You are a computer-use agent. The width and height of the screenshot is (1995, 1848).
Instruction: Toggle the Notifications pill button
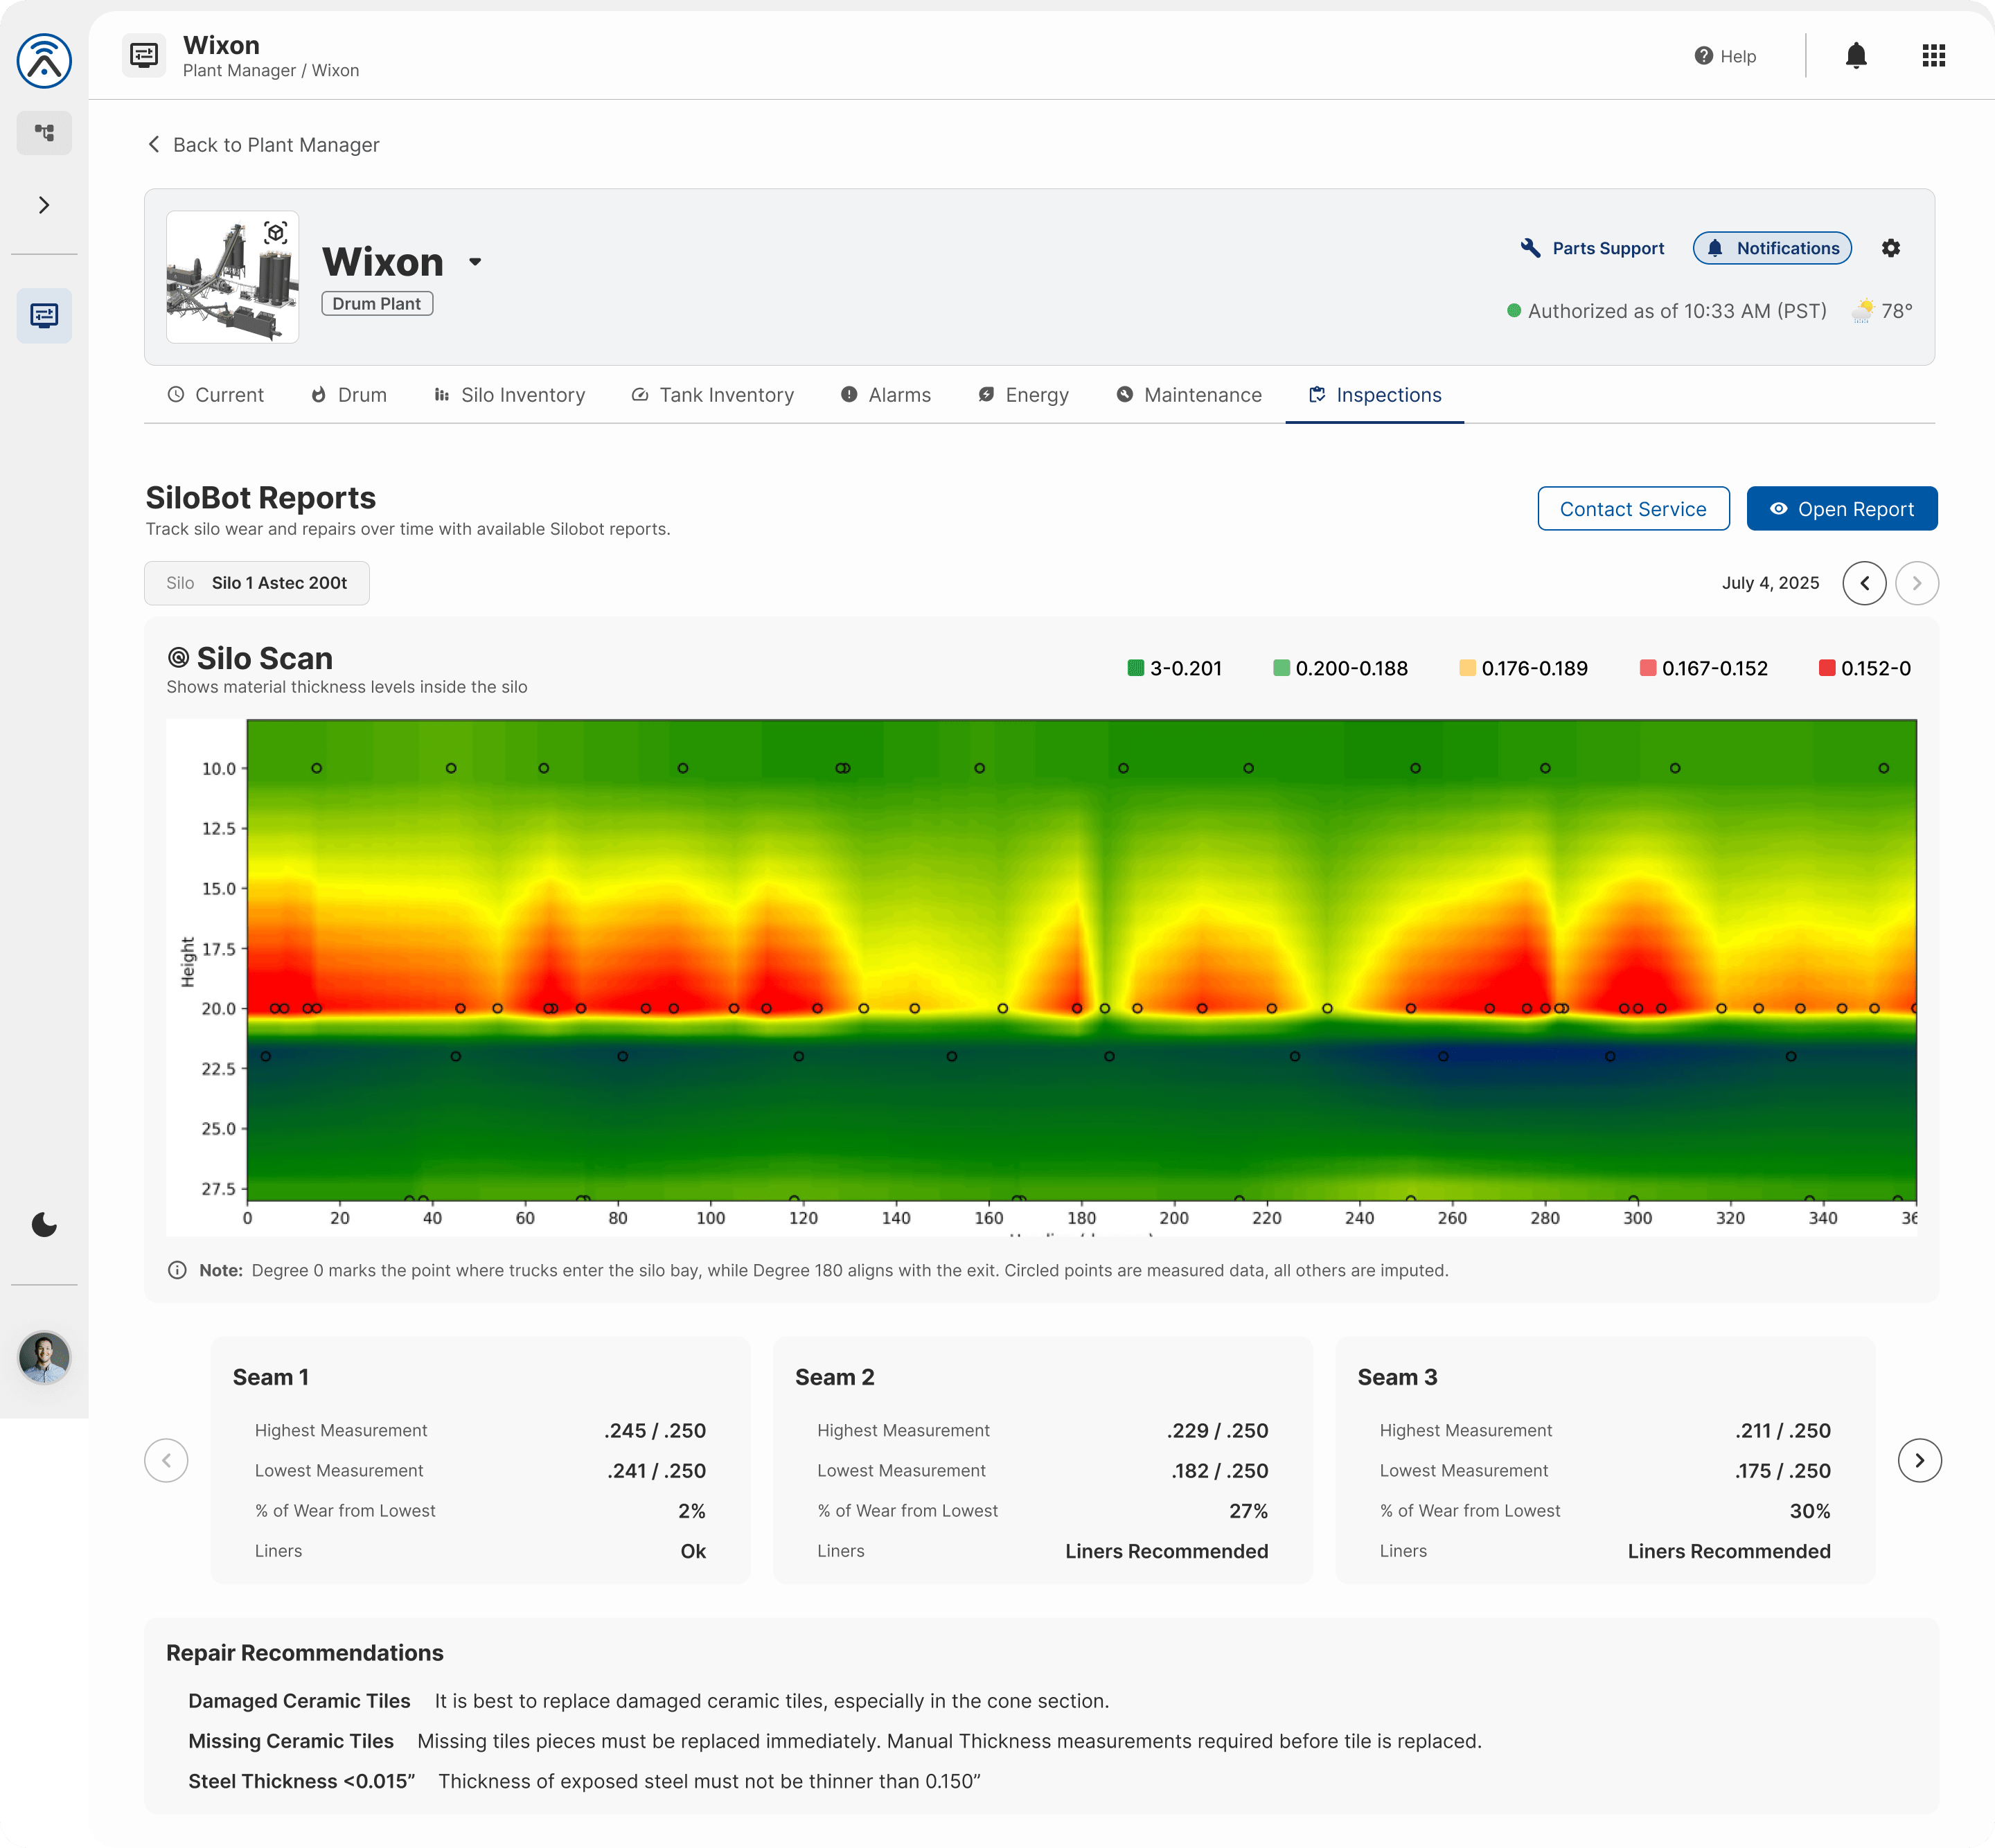pos(1772,248)
